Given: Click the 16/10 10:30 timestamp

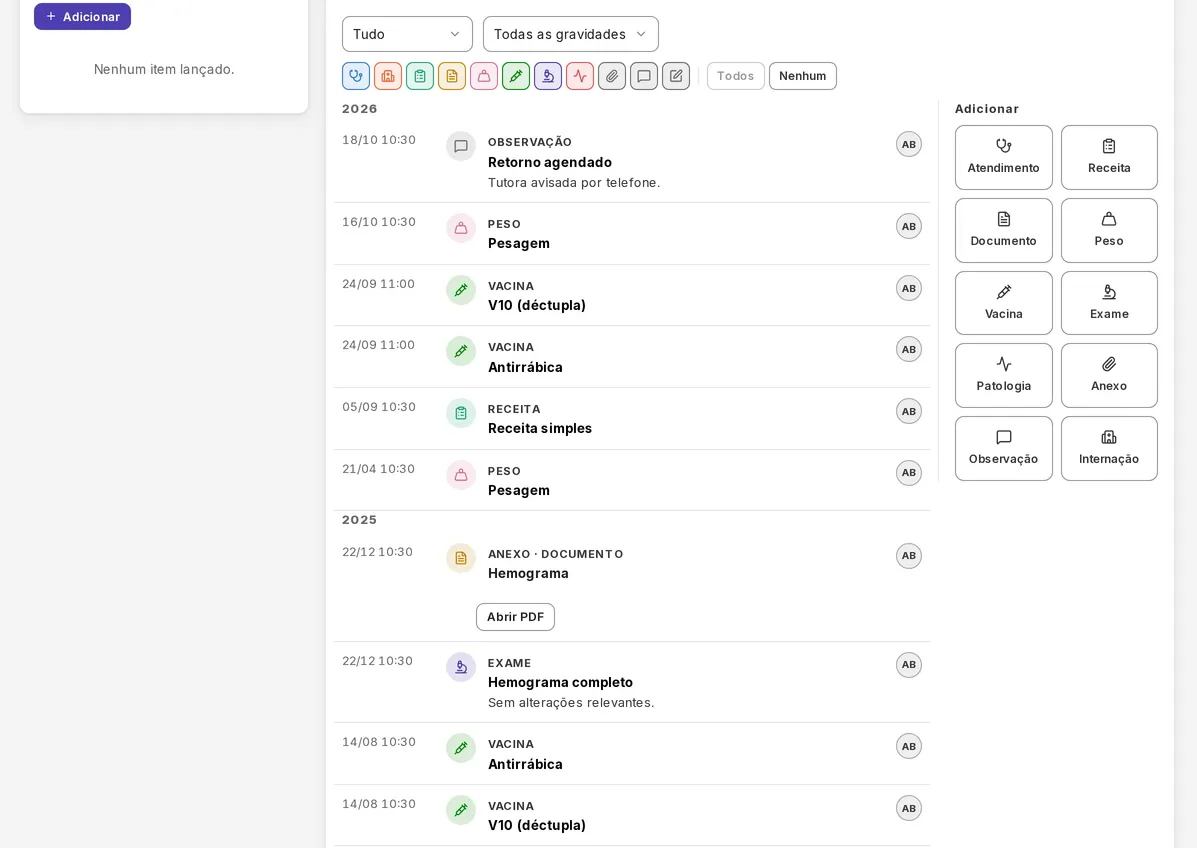Looking at the screenshot, I should click(x=379, y=222).
